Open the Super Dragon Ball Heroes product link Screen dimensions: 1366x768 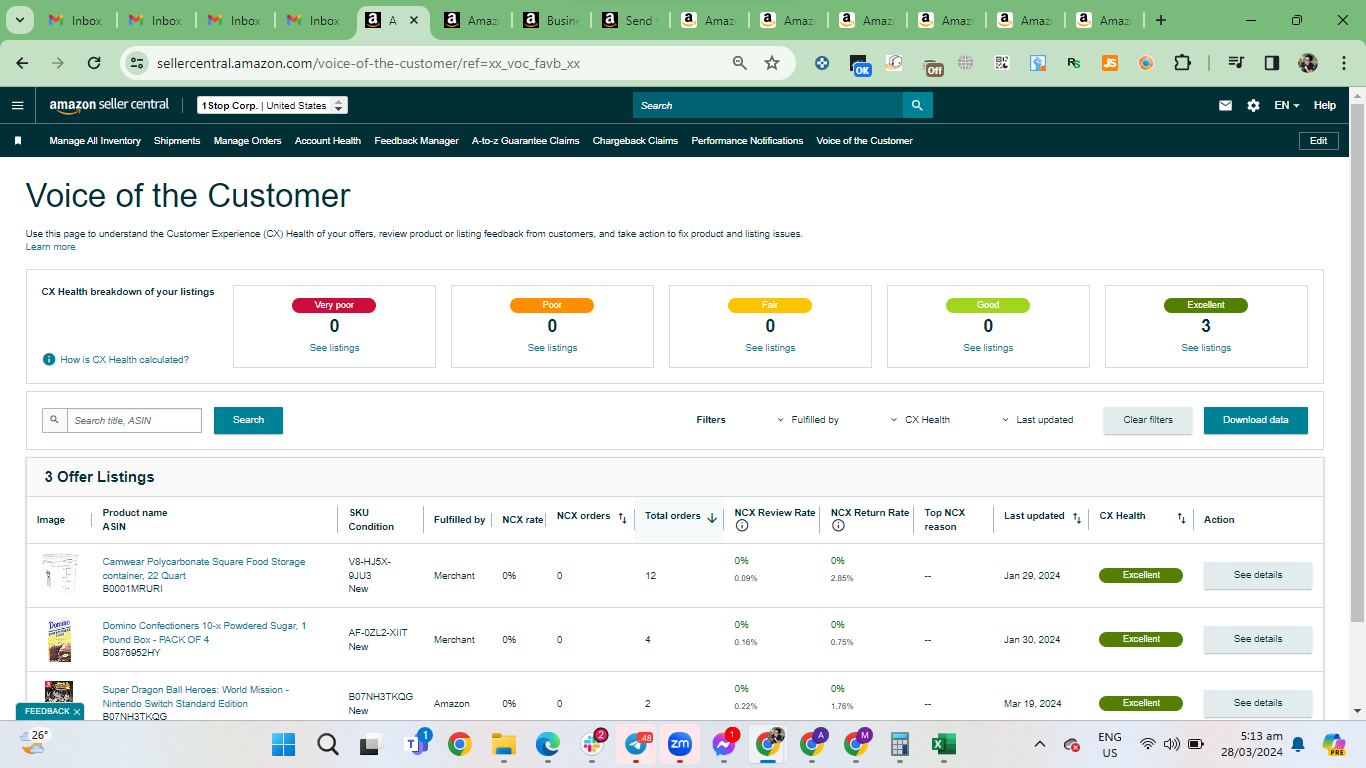[x=196, y=697]
